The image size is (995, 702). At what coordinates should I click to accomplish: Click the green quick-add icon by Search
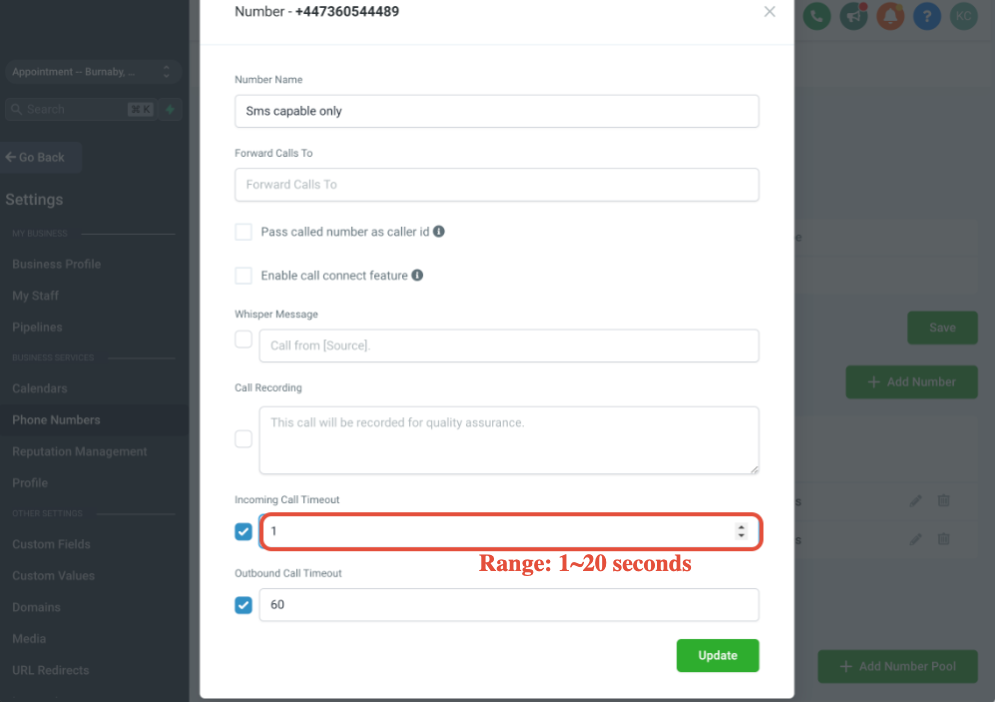170,109
